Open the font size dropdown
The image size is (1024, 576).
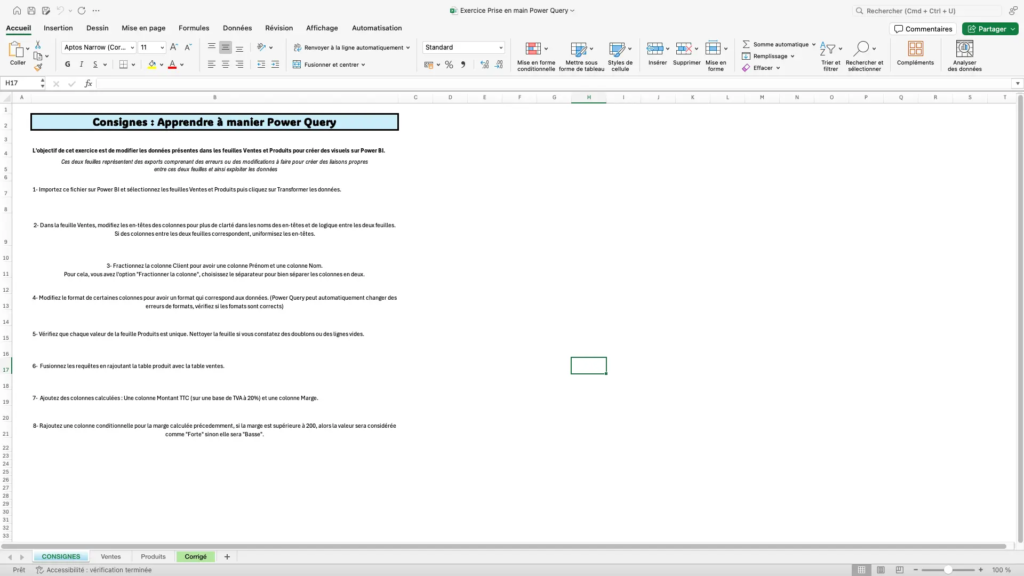click(x=162, y=47)
